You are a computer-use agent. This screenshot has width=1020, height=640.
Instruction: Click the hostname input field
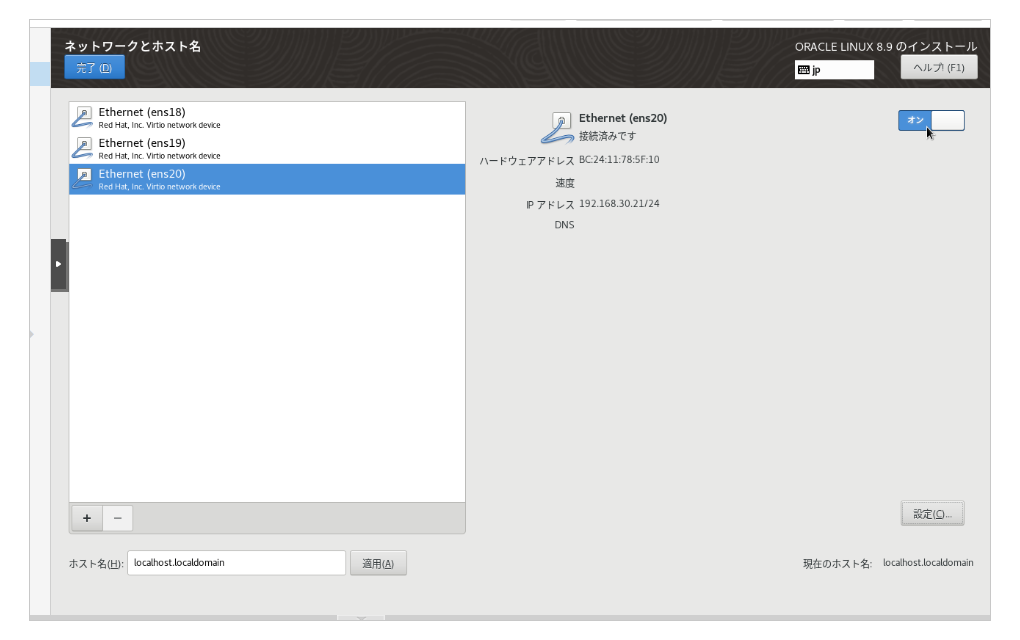[x=236, y=563]
